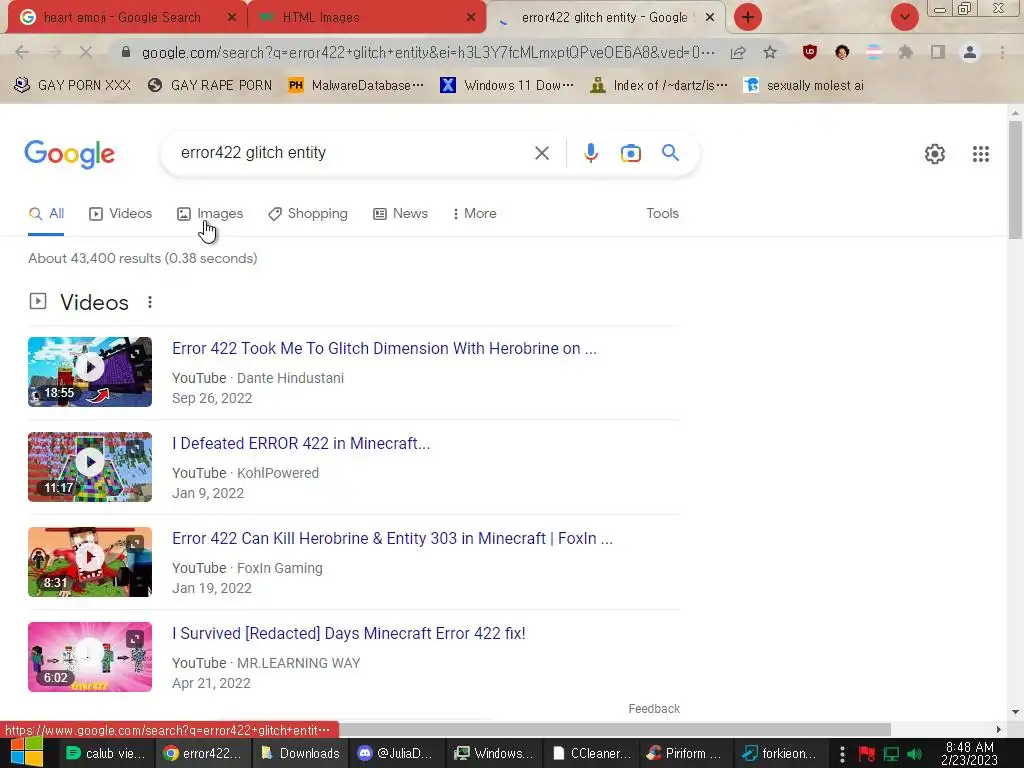This screenshot has height=768, width=1024.
Task: Close the HTML Images tab
Action: click(470, 18)
